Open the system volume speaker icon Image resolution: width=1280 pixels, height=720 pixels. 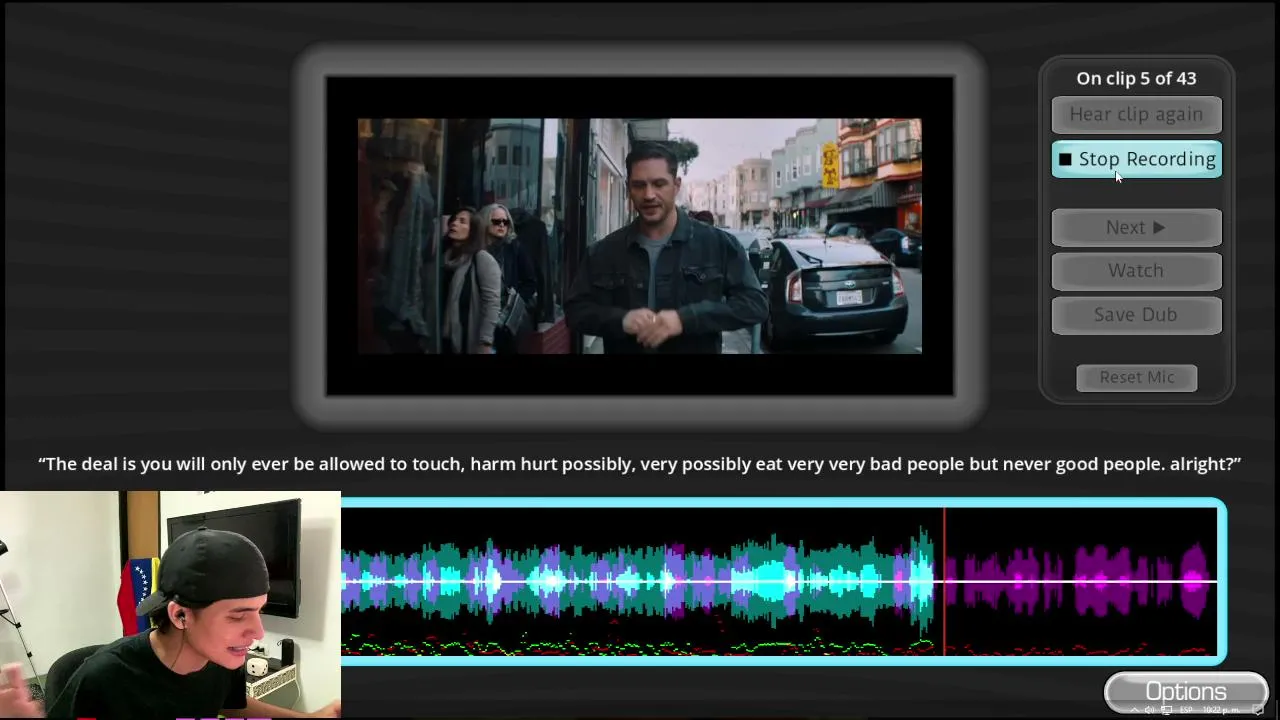(1150, 710)
